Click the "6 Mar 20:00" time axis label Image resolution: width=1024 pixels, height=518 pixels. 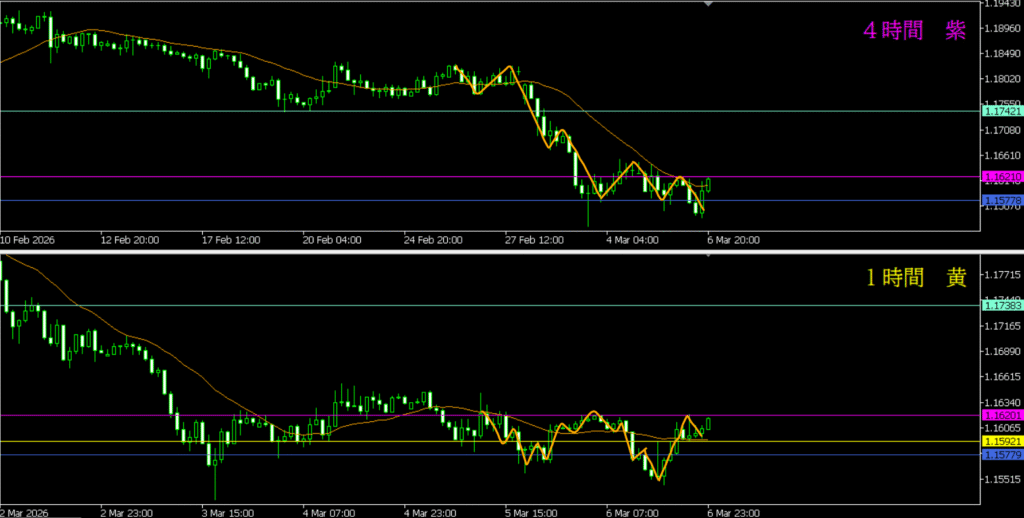731,240
